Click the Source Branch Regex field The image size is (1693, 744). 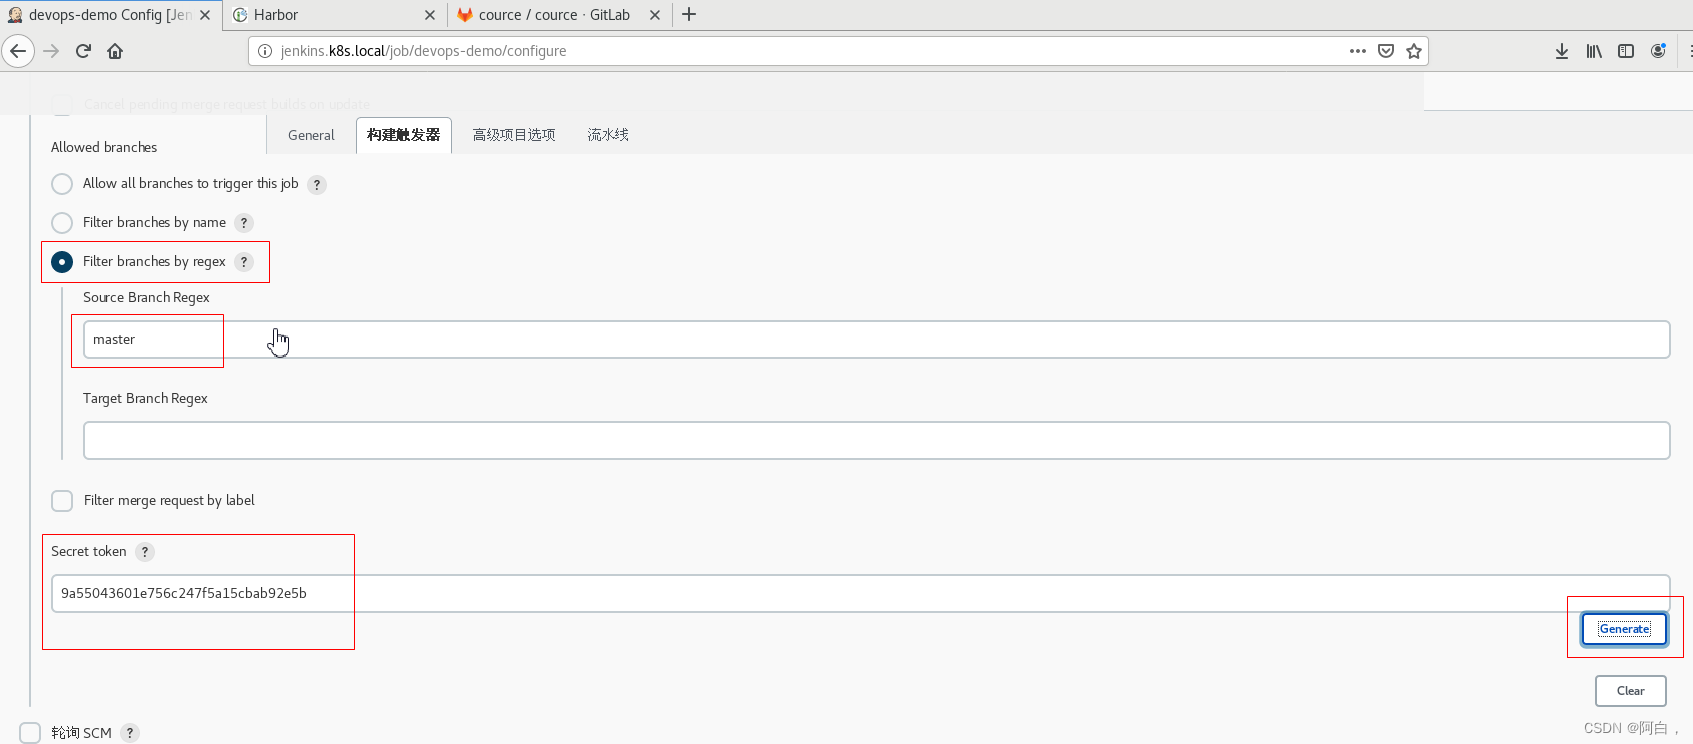click(876, 340)
